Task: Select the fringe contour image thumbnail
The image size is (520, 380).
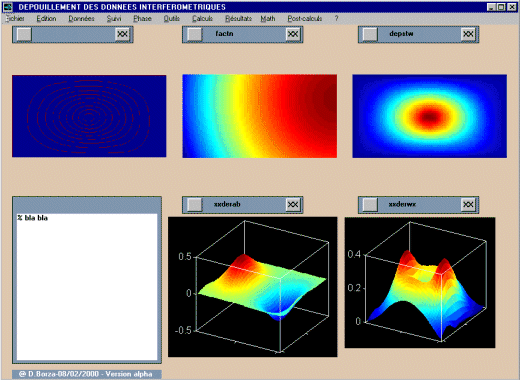Action: click(x=89, y=116)
